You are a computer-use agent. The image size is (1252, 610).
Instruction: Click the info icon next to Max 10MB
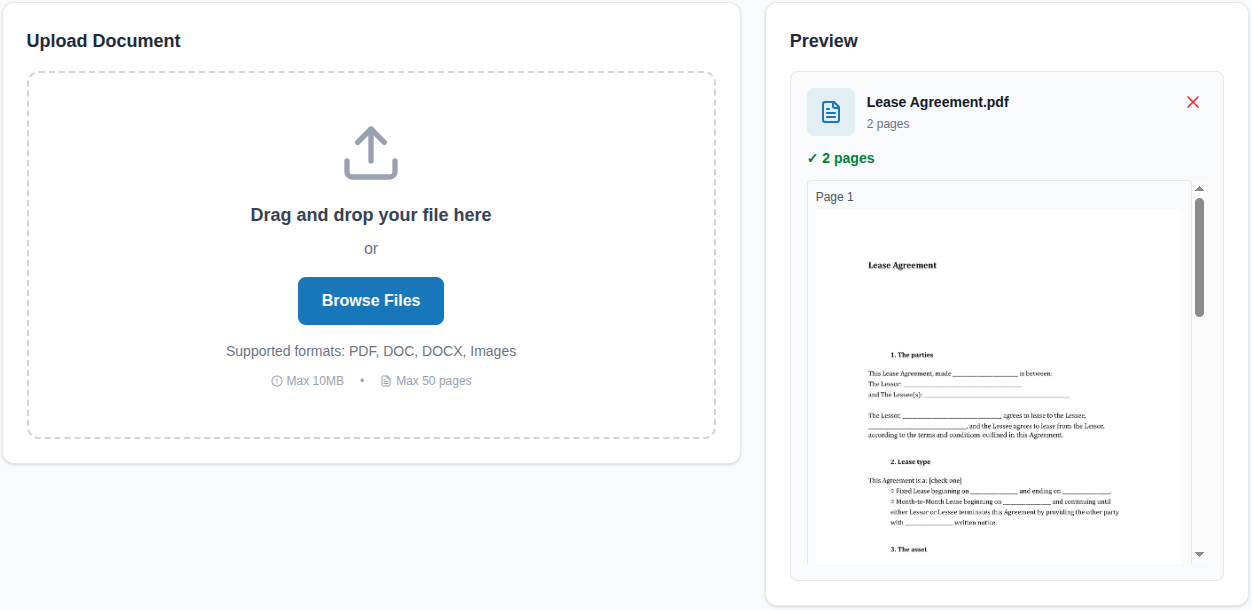(277, 381)
